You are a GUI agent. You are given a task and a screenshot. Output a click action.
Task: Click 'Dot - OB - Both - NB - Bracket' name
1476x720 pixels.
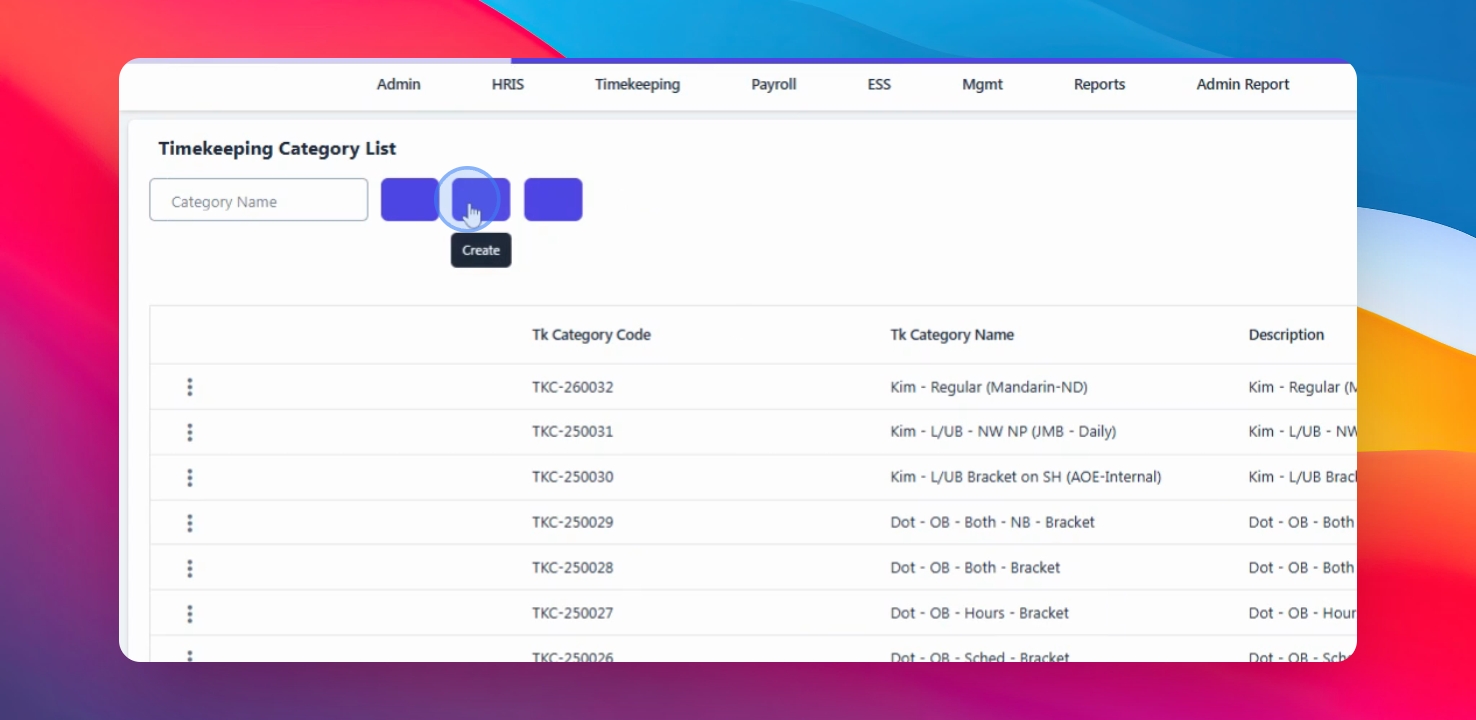click(992, 522)
